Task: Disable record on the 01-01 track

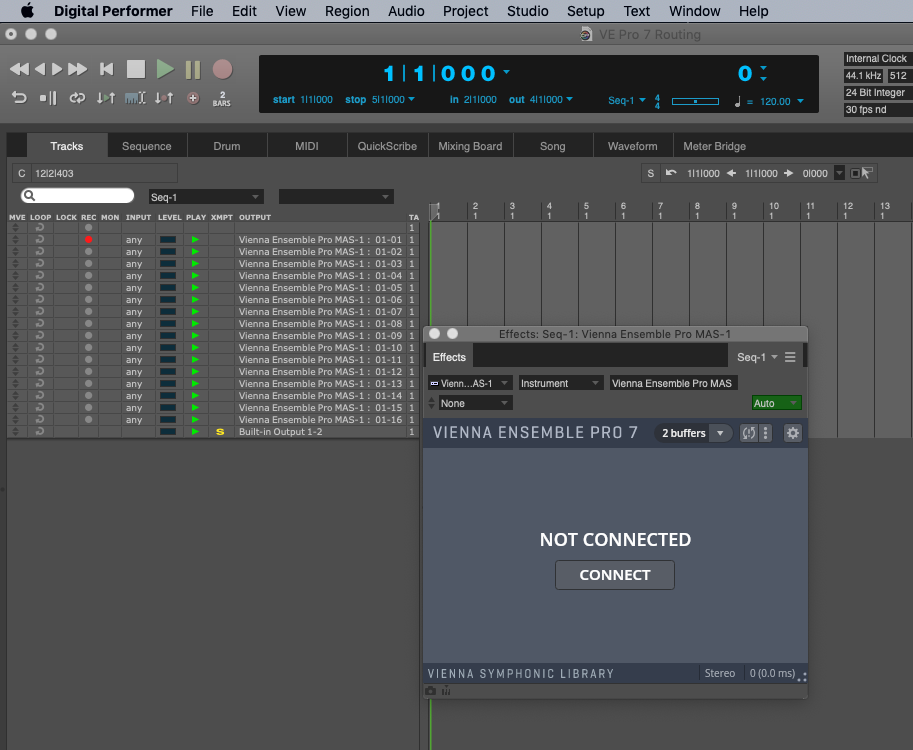Action: [x=89, y=239]
